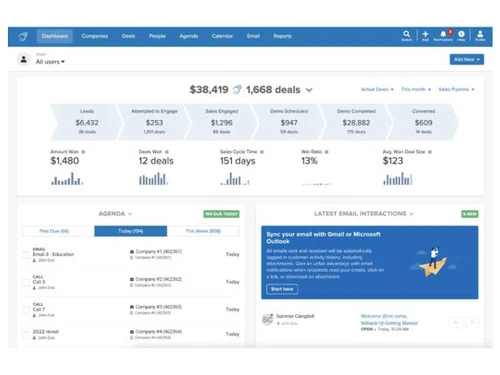This screenshot has height=375, width=500.
Task: Expand the 1,668 deals chevron
Action: click(x=309, y=90)
